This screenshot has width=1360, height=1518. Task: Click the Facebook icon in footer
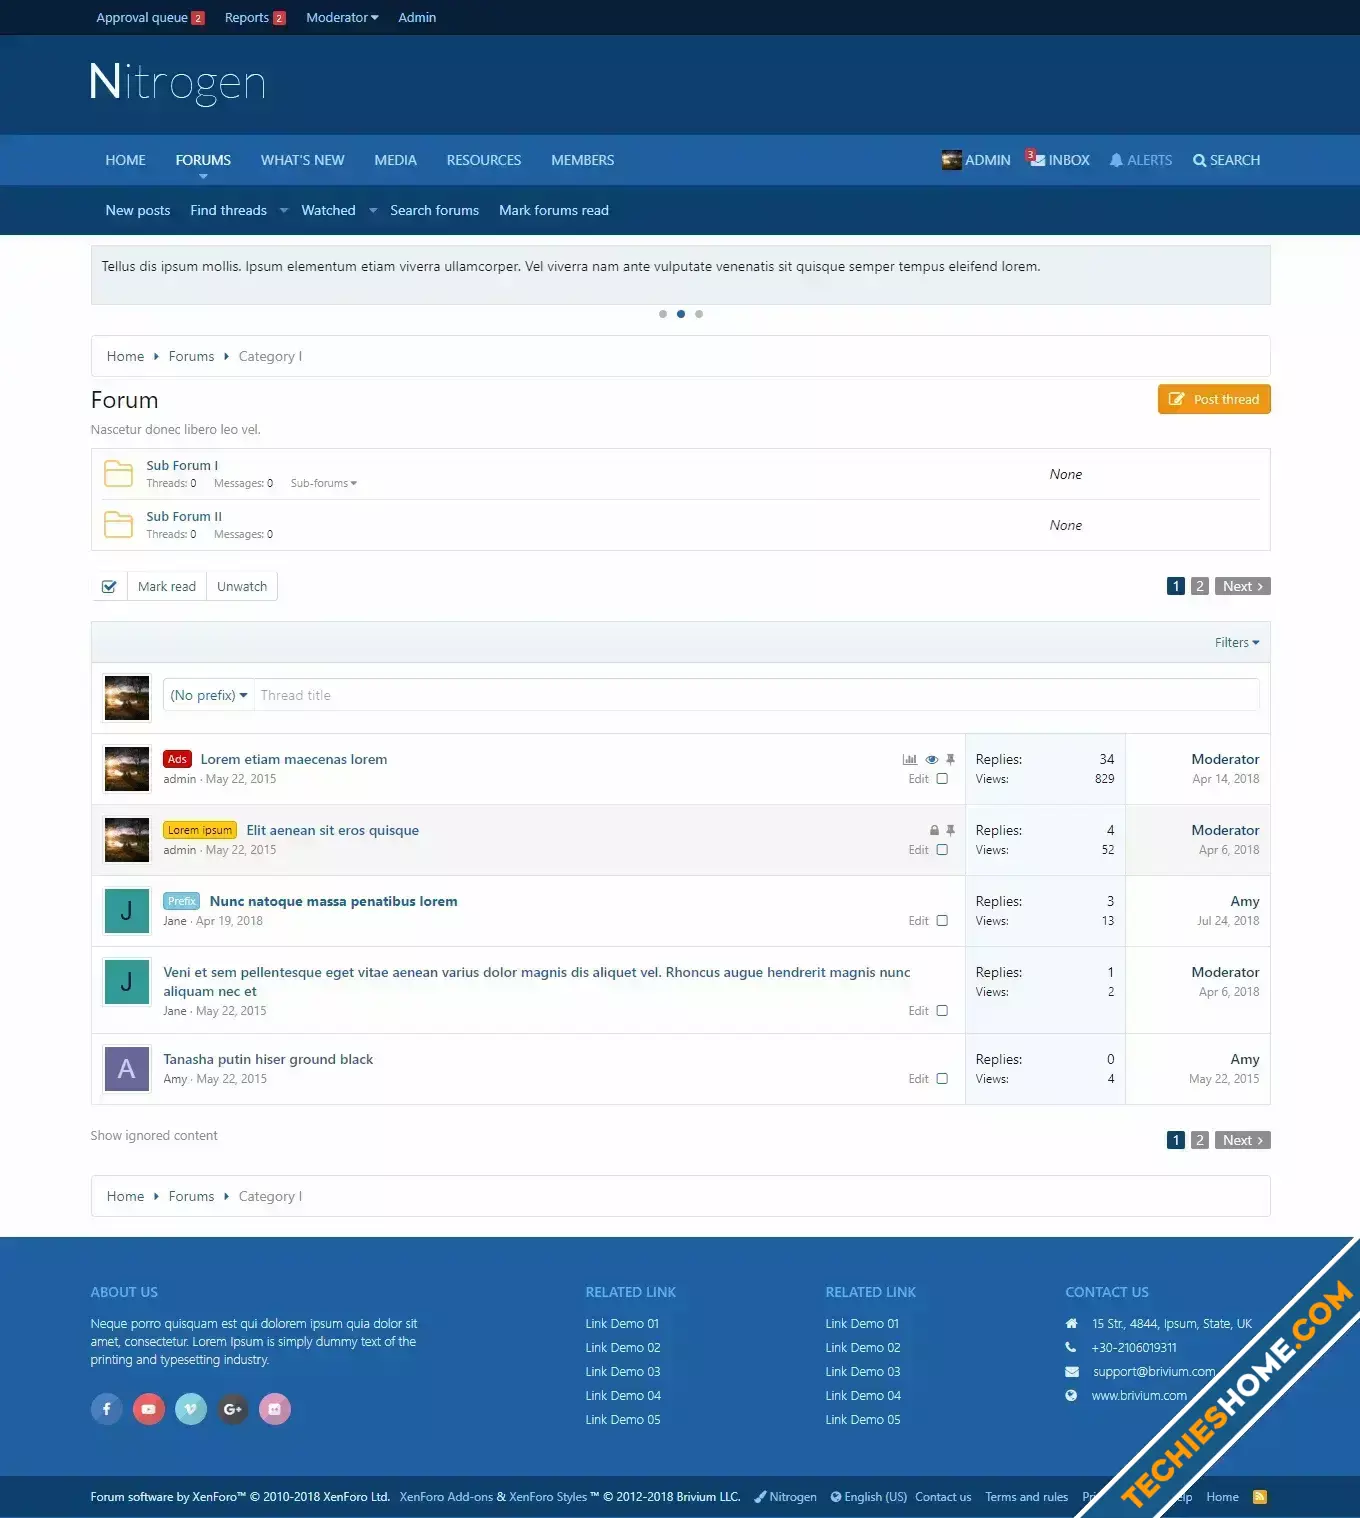coord(107,1409)
